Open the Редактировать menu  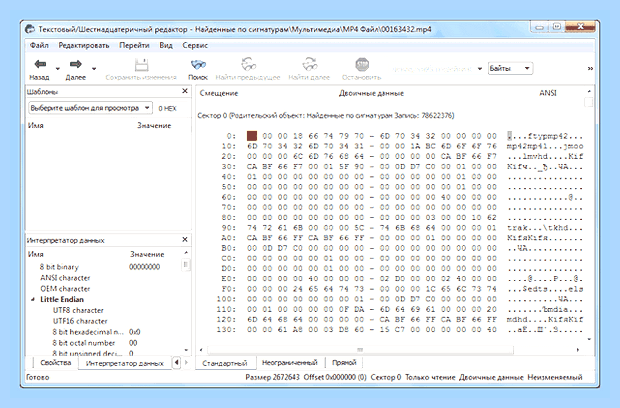click(84, 45)
